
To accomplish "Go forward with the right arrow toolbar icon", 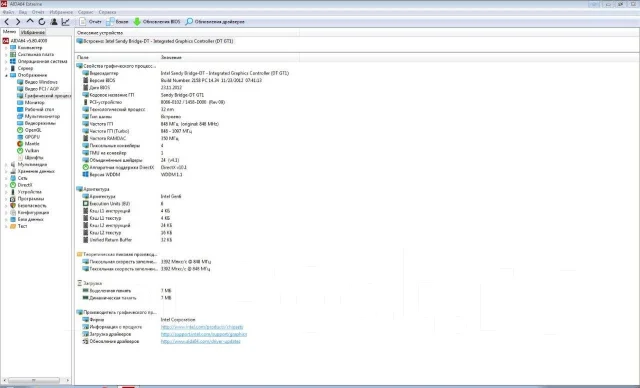I will tap(18, 22).
